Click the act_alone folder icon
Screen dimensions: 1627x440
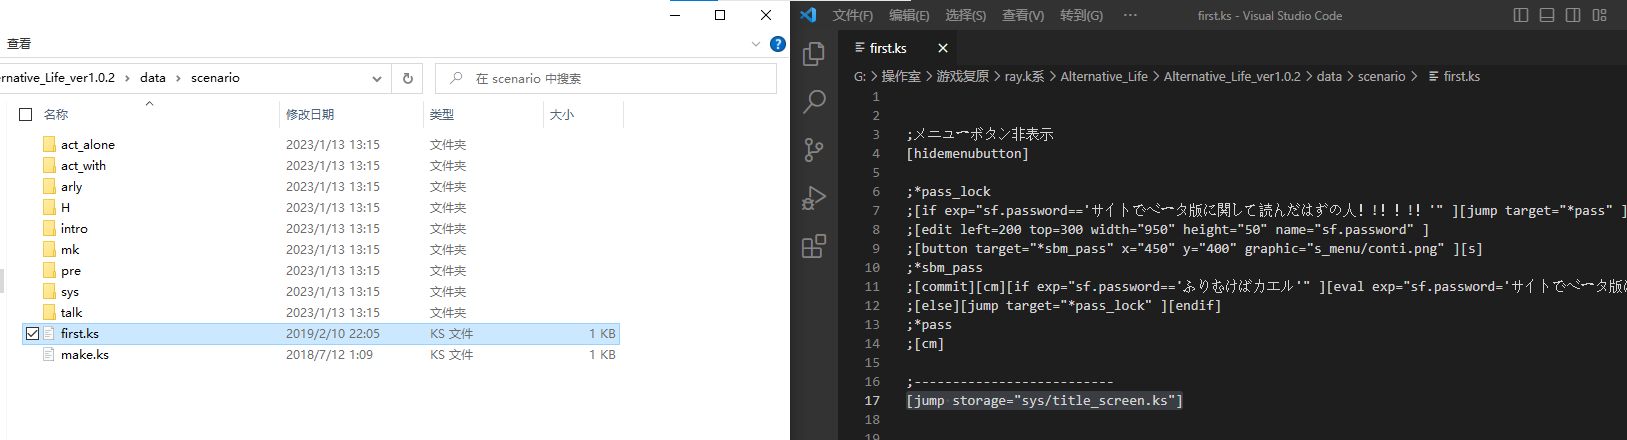pos(50,144)
